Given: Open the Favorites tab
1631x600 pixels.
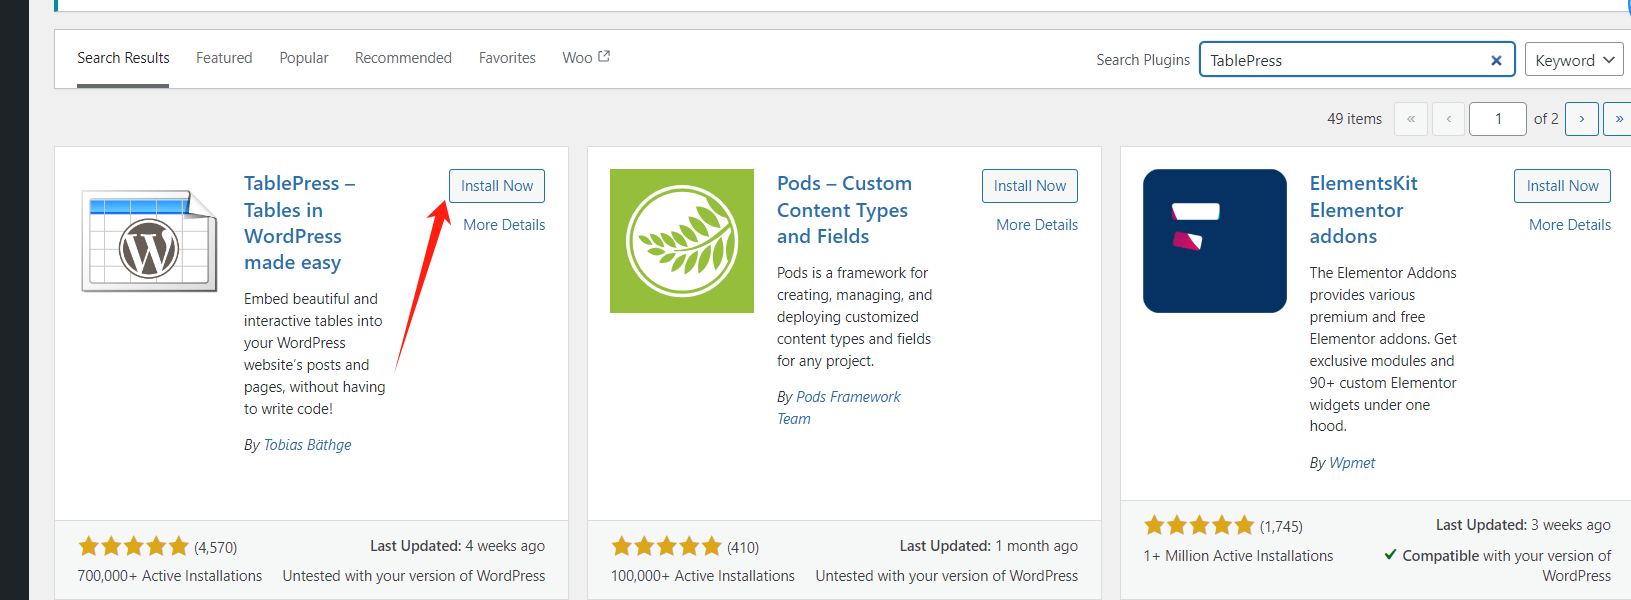Looking at the screenshot, I should coord(507,57).
